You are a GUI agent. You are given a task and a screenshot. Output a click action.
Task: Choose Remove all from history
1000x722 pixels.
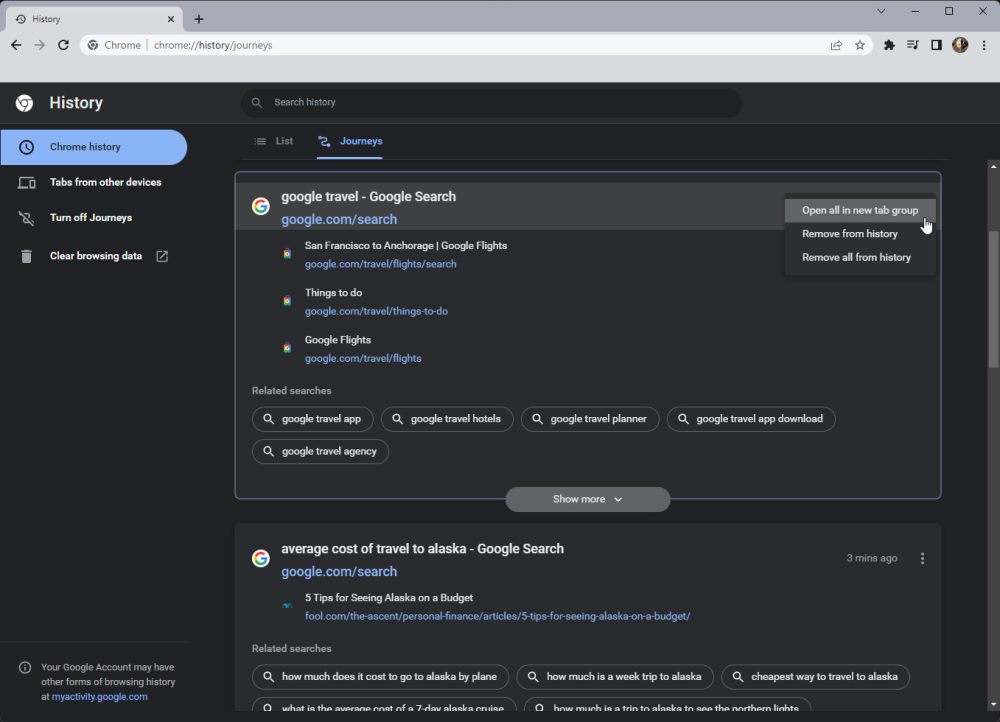[x=856, y=257]
